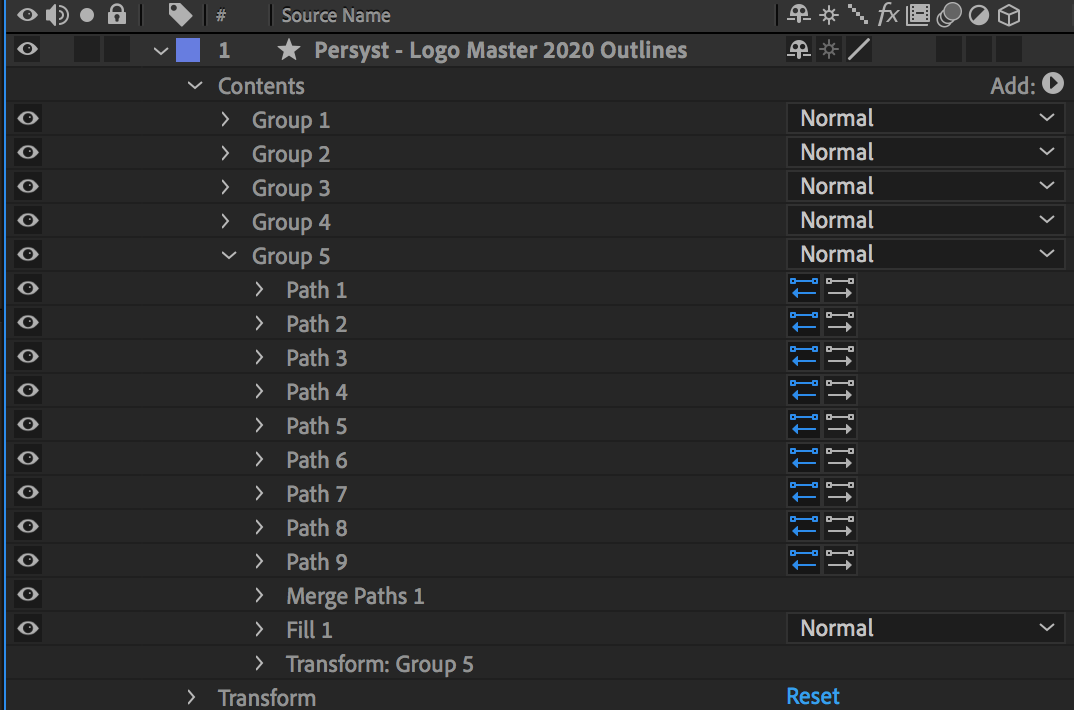The width and height of the screenshot is (1074, 710).
Task: Open the Add menu for shape contents
Action: 1051,85
